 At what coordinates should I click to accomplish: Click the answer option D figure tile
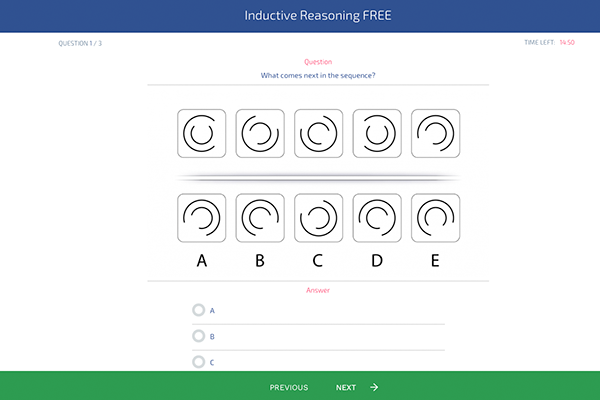point(377,218)
